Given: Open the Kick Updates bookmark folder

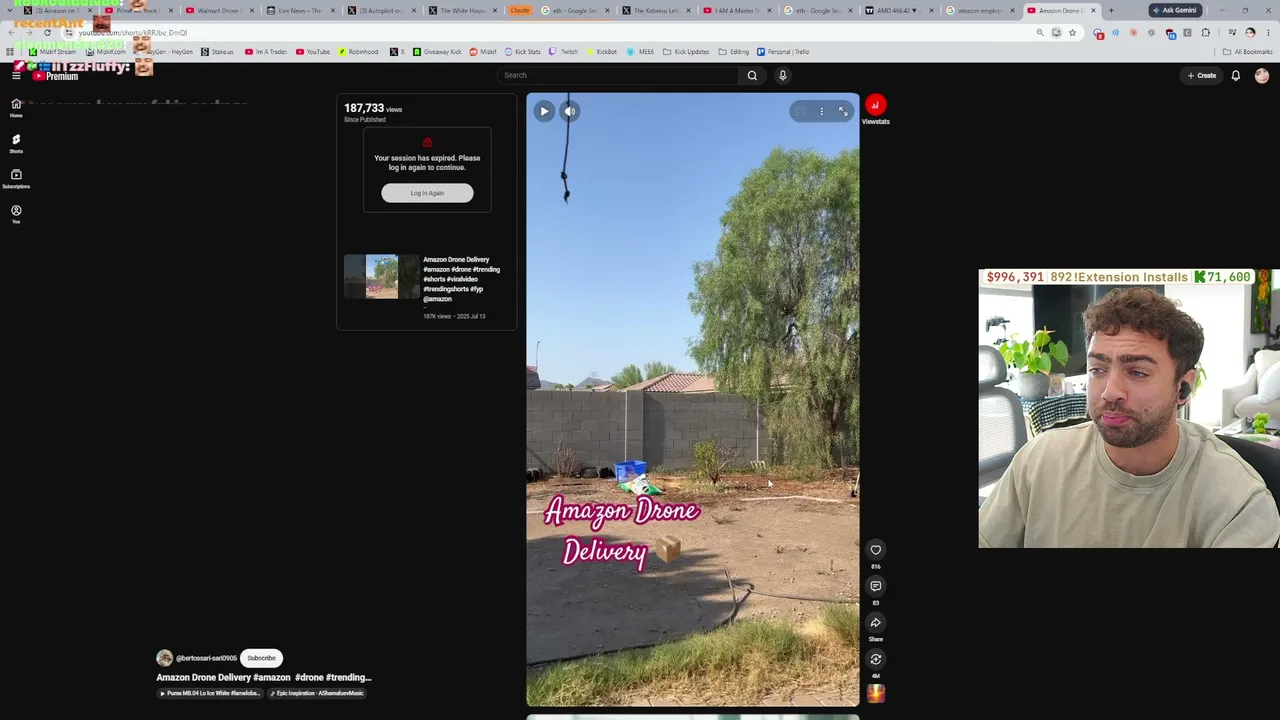Looking at the screenshot, I should pos(686,52).
